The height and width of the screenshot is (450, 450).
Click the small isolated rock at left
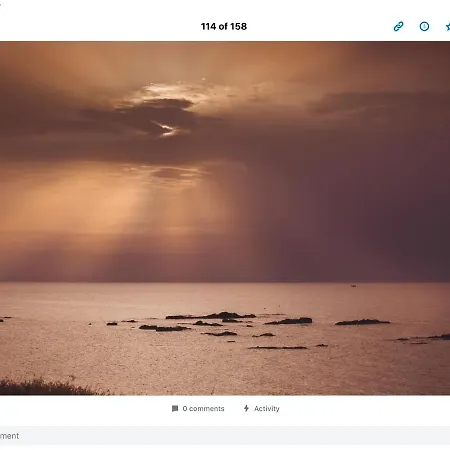112,323
